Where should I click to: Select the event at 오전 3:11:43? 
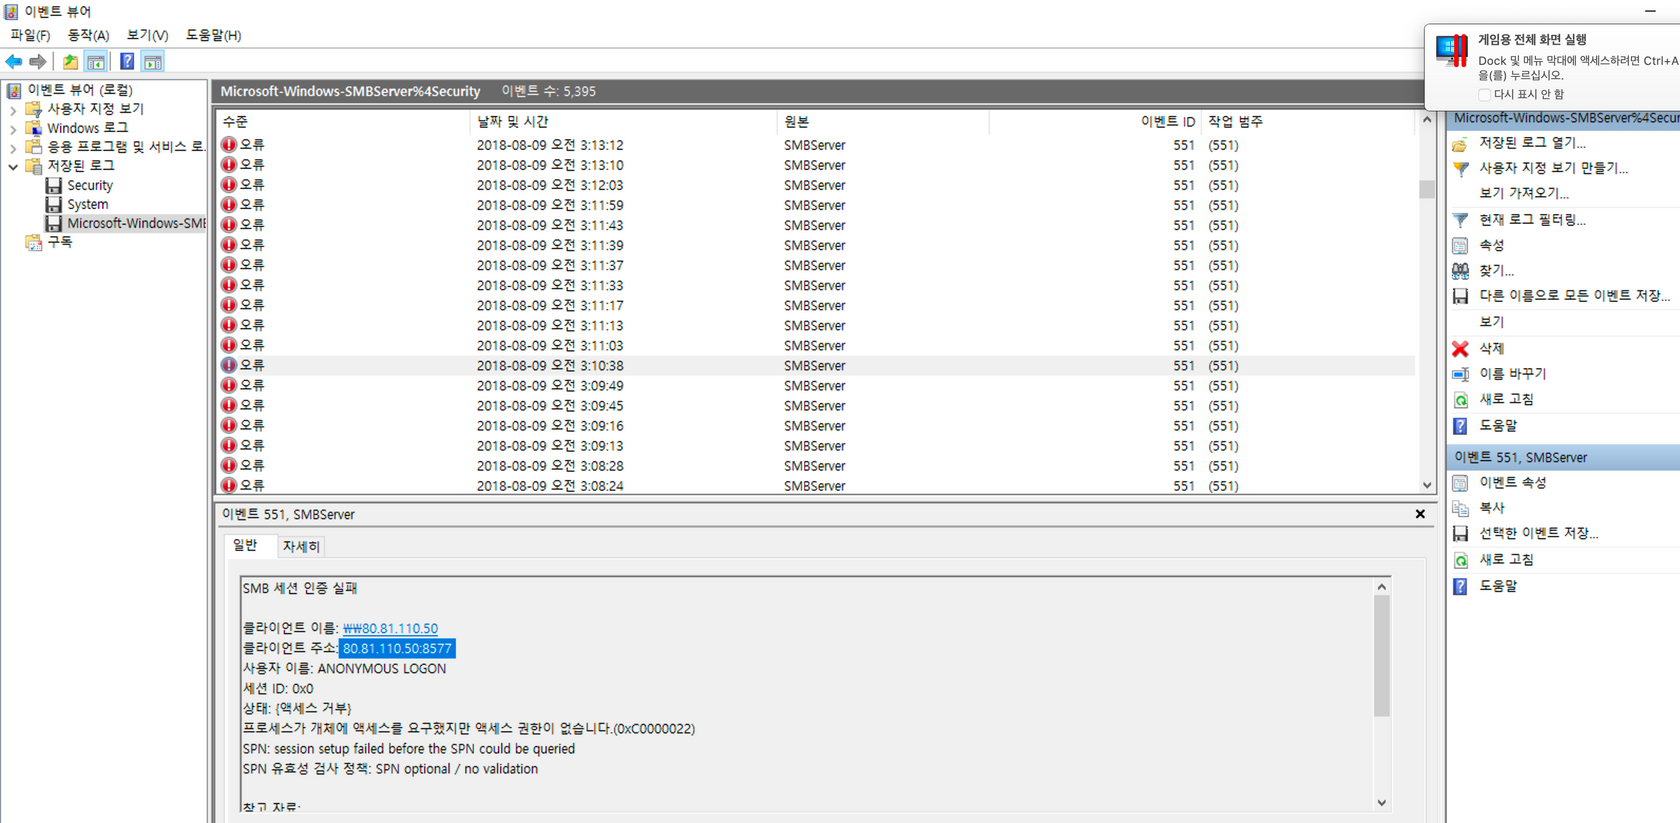point(815,225)
